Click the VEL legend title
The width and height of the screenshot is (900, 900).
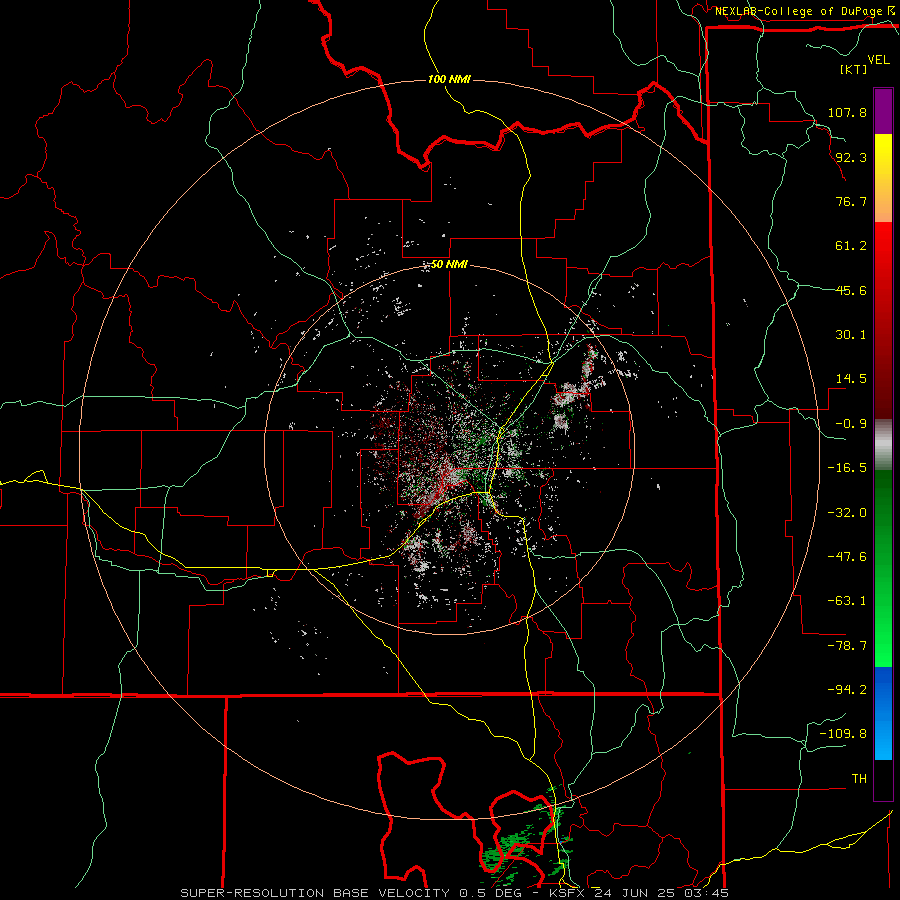click(879, 60)
